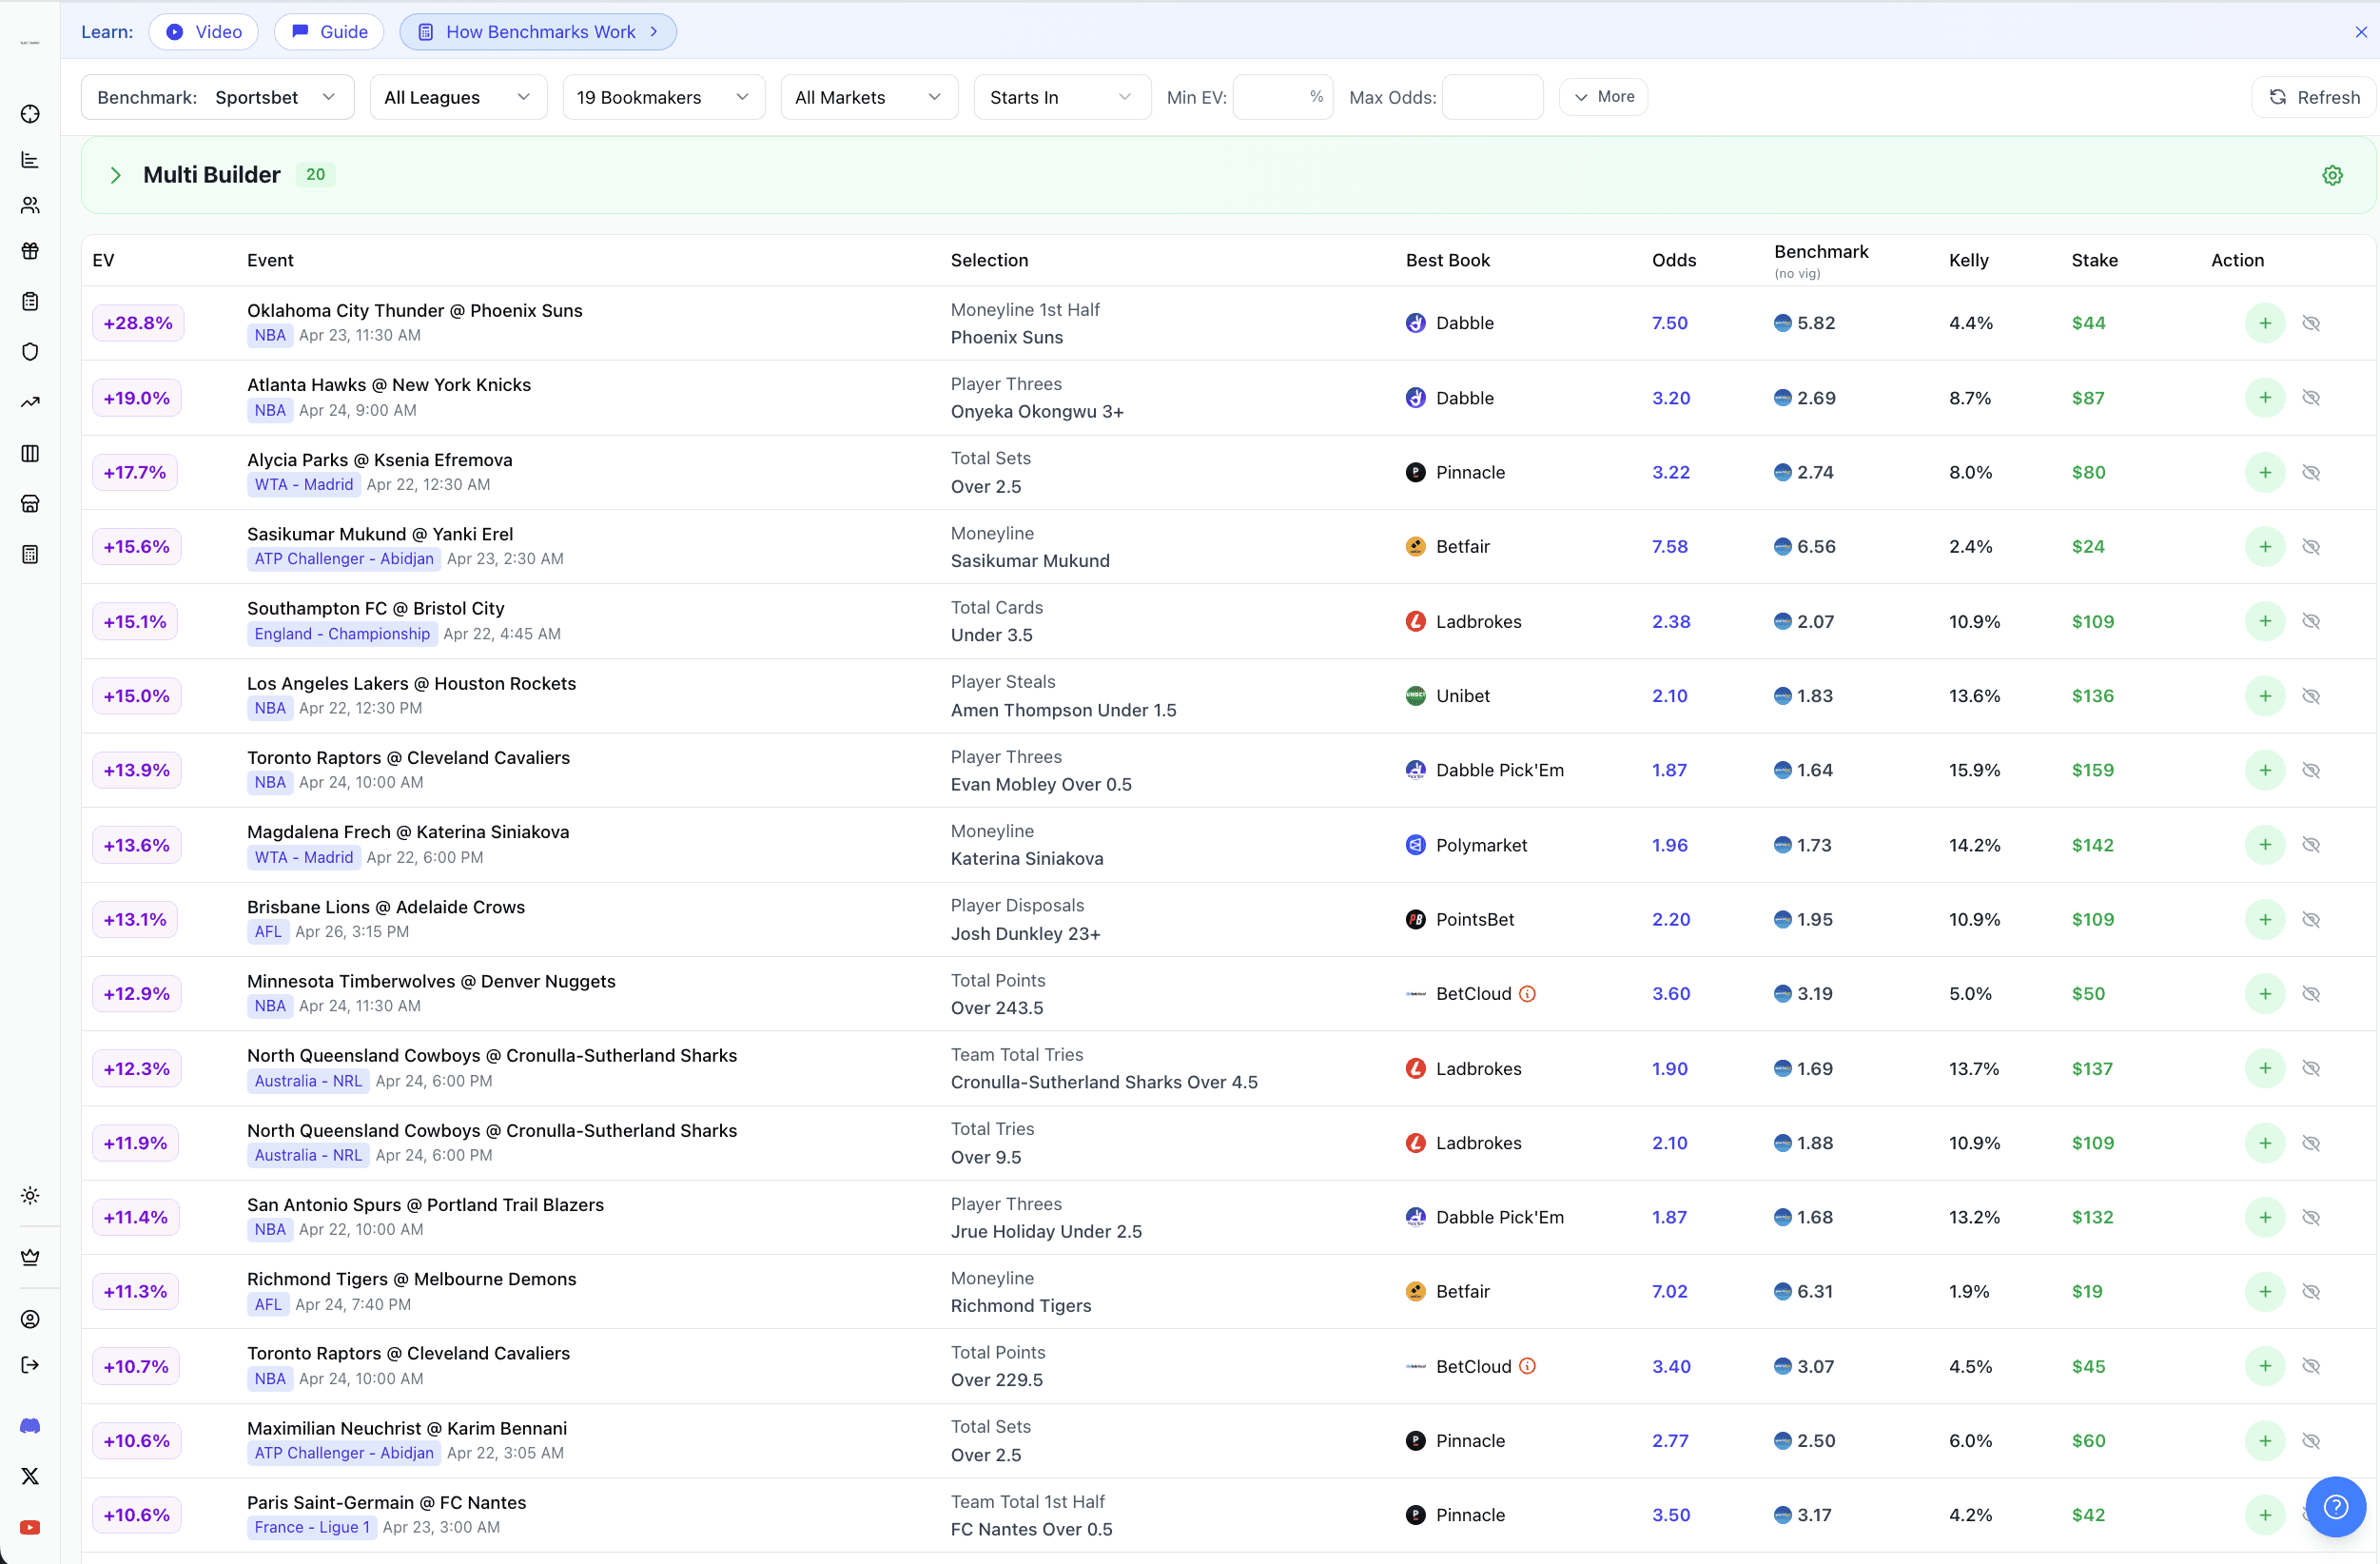Image resolution: width=2380 pixels, height=1564 pixels.
Task: Toggle theme with sun icon
Action: coord(30,1195)
